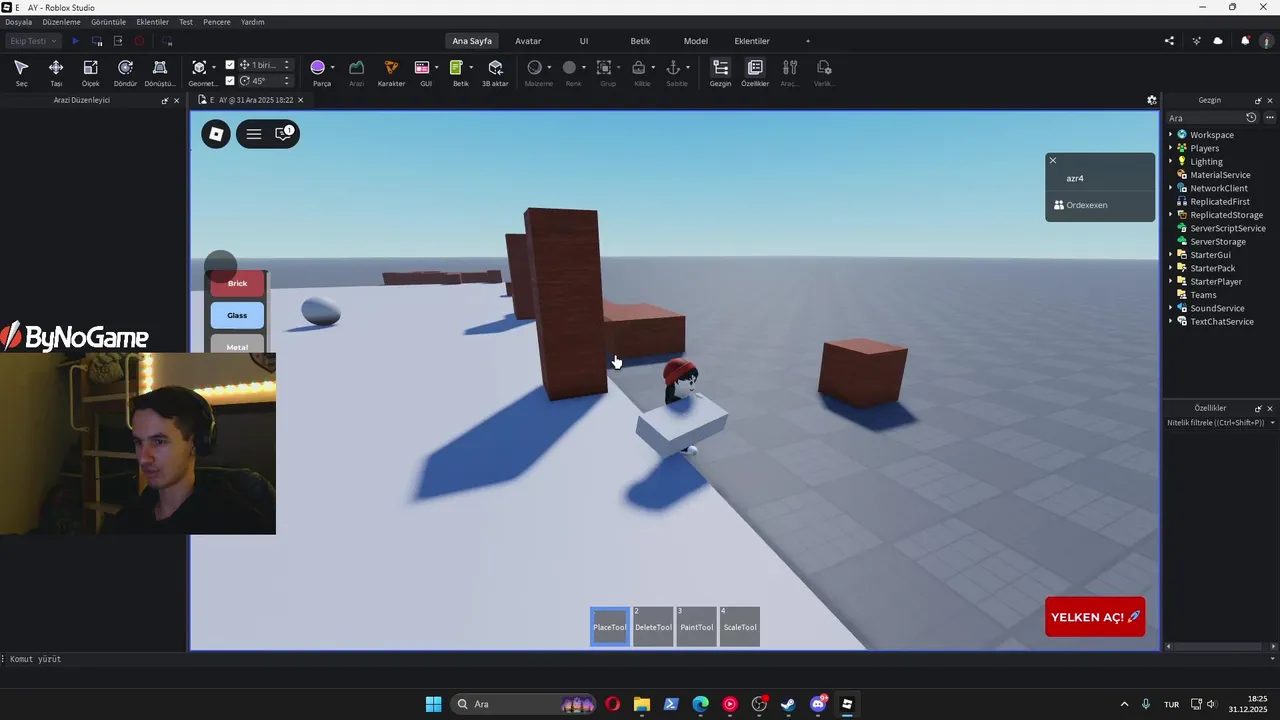The width and height of the screenshot is (1280, 720).
Task: Expand the StarterPlayer tree node
Action: point(1171,282)
